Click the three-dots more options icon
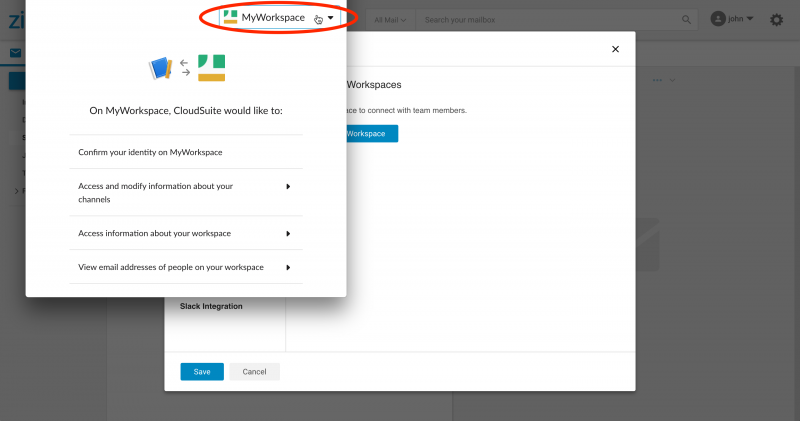This screenshot has width=800, height=421. [657, 80]
